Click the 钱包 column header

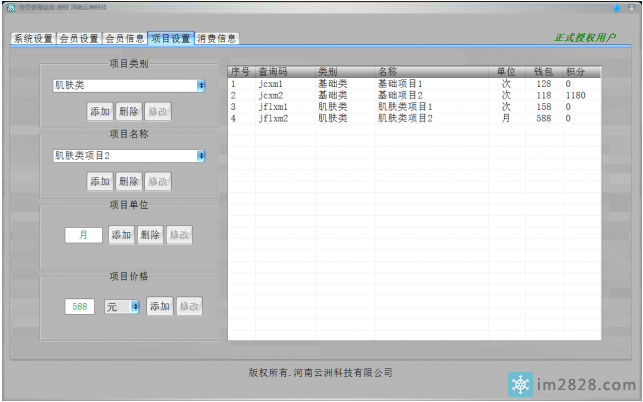click(x=543, y=72)
